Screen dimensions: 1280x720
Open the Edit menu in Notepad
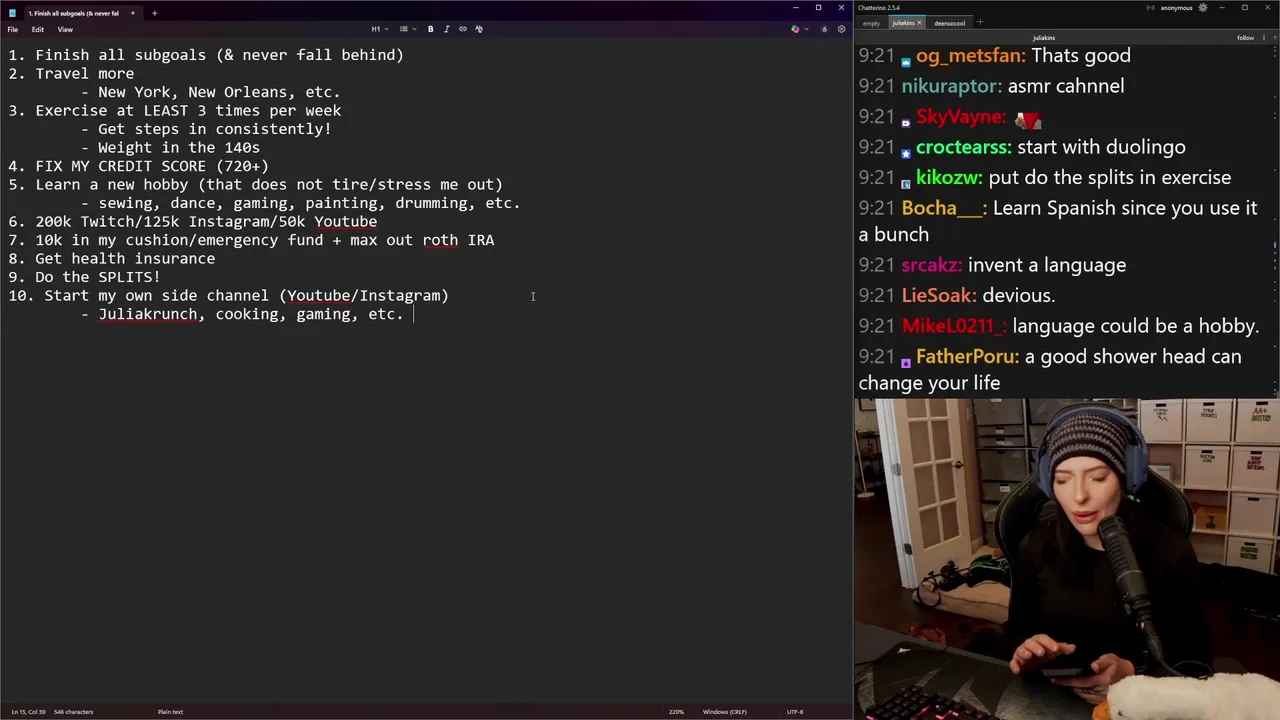[37, 29]
